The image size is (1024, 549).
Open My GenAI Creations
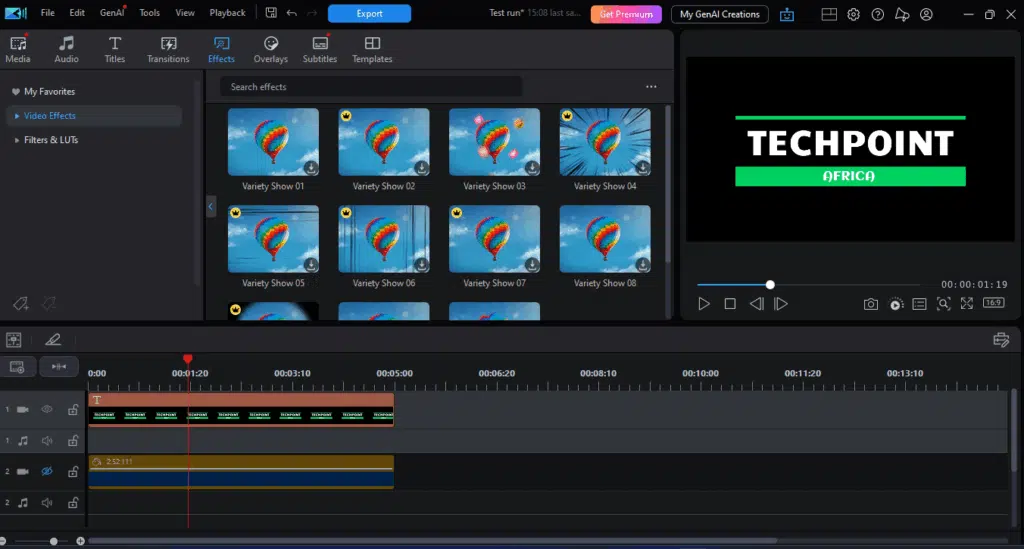720,14
